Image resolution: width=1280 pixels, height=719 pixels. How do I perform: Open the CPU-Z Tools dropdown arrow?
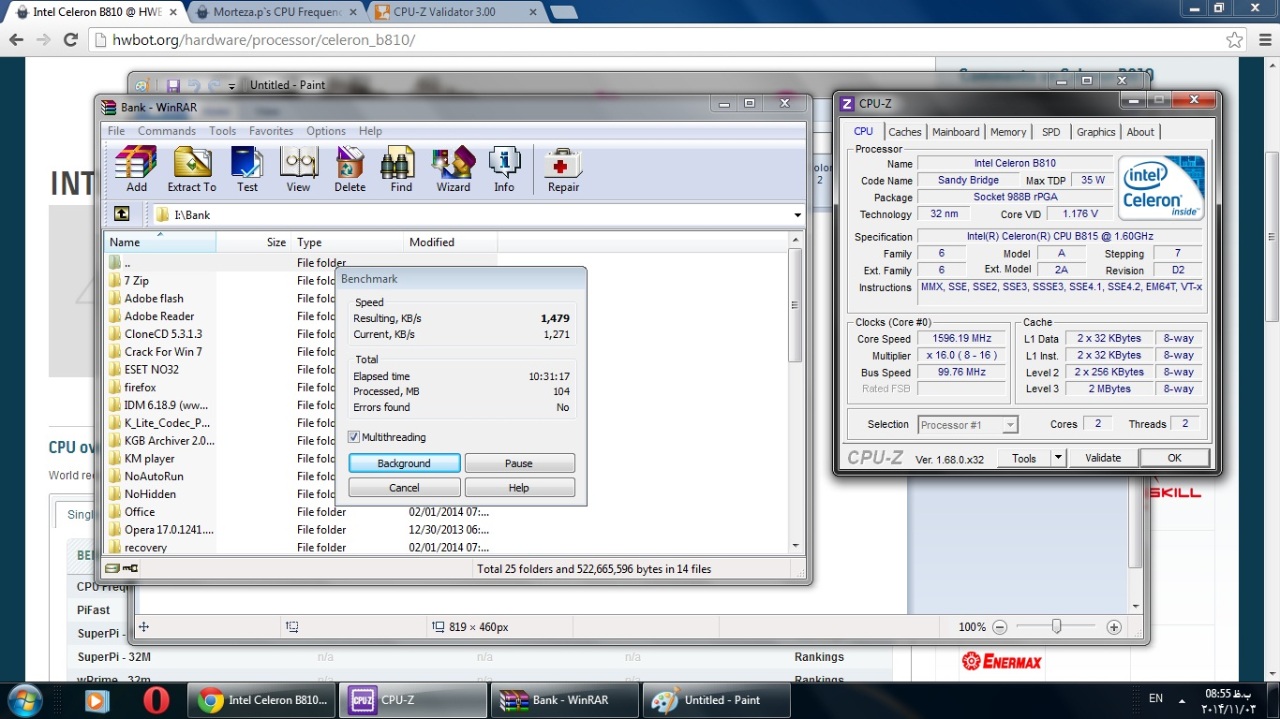point(1058,458)
